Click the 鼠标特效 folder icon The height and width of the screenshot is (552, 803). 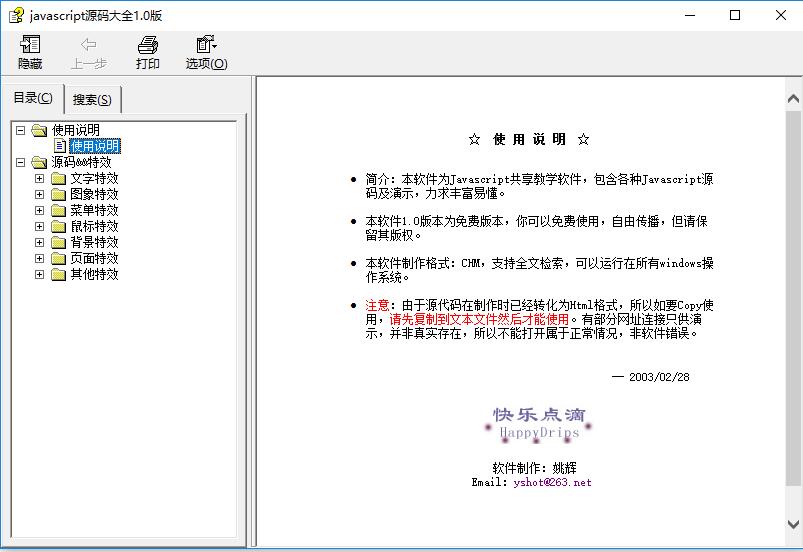[x=58, y=226]
